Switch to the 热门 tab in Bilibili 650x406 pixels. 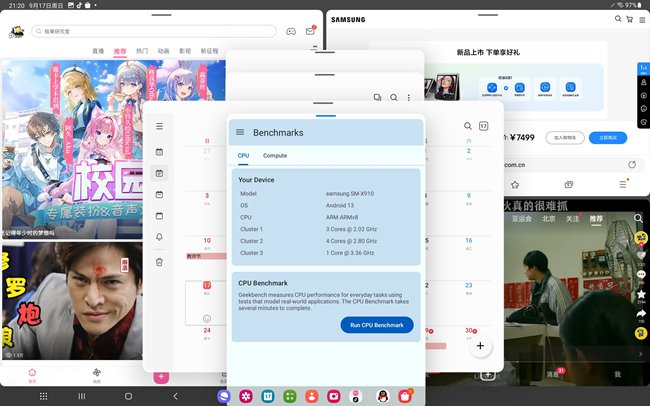[142, 51]
